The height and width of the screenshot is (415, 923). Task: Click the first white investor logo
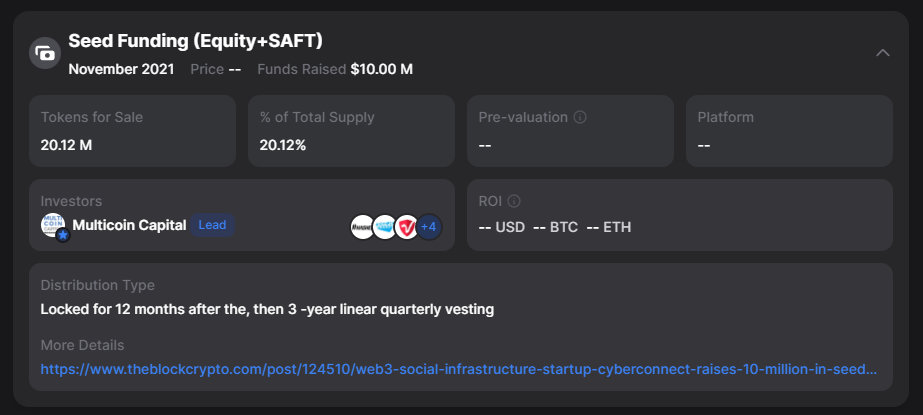(361, 227)
